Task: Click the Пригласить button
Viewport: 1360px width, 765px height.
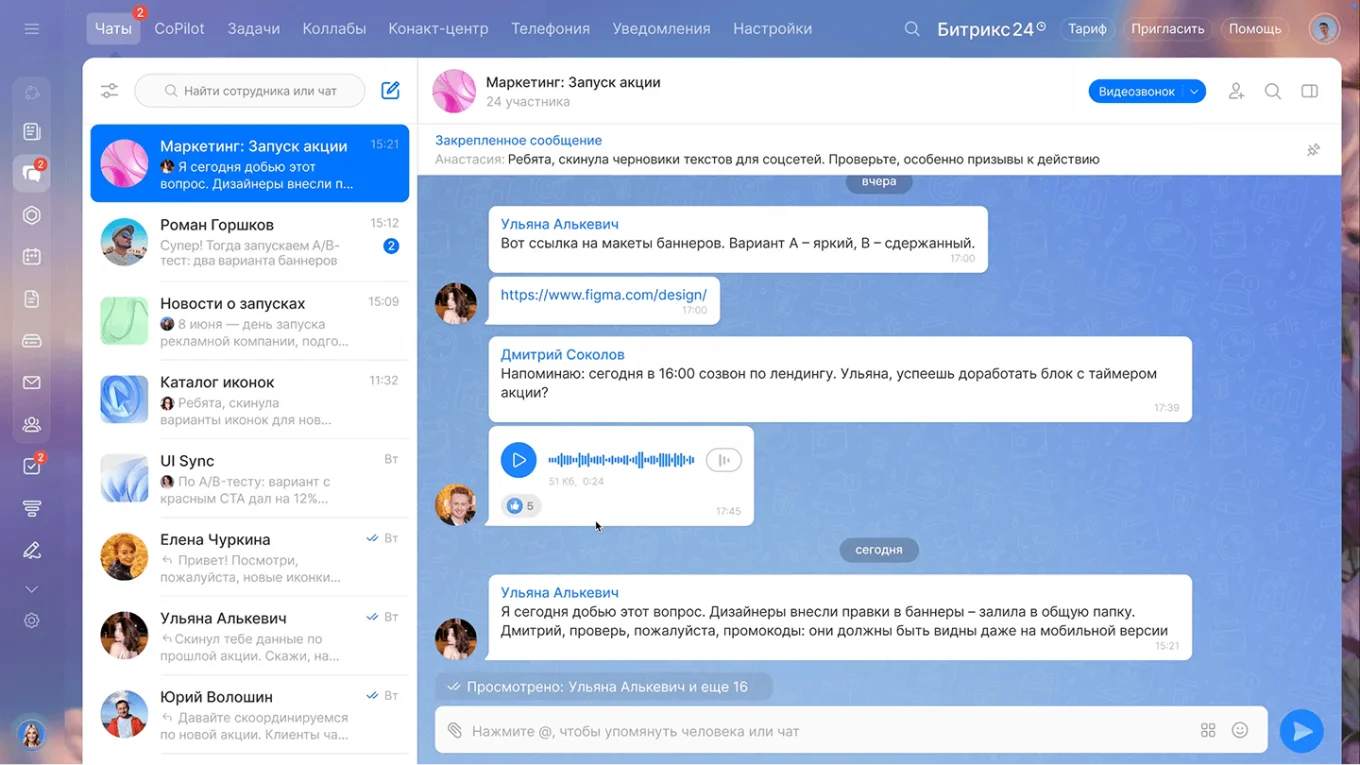Action: pos(1167,28)
